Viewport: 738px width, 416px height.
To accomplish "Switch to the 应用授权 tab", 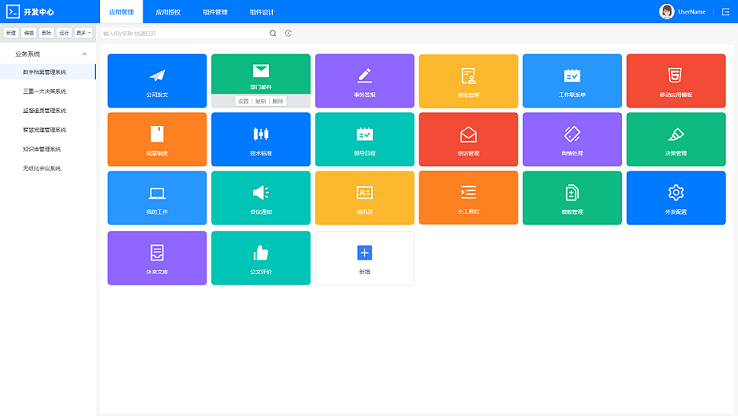I will (169, 11).
